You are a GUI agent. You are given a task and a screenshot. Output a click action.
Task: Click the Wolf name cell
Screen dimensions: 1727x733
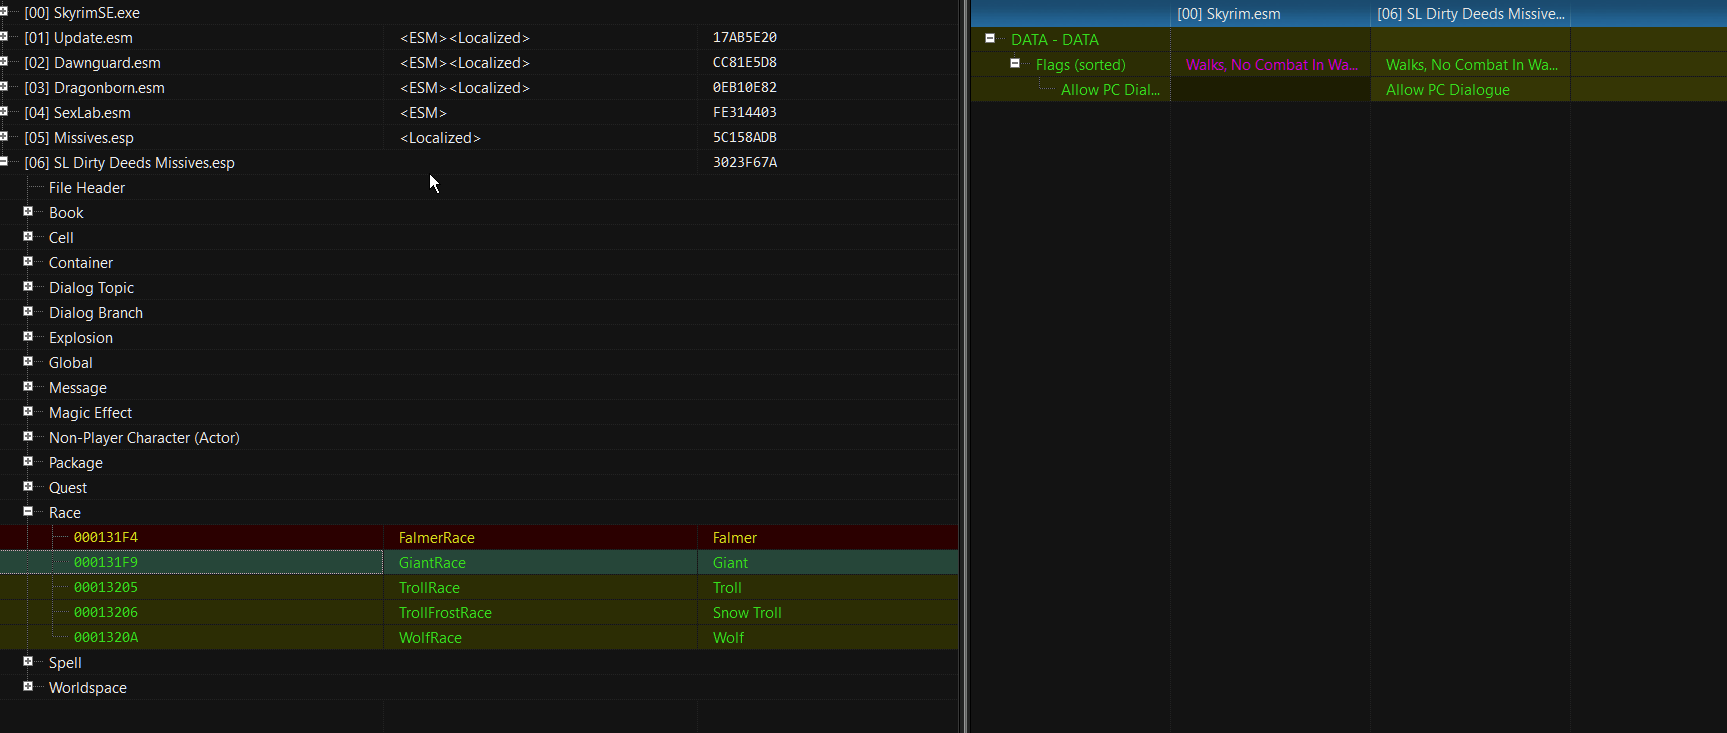coord(728,638)
